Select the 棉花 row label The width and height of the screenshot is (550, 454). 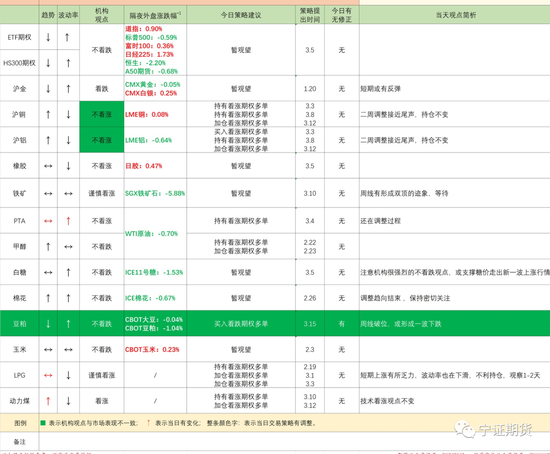point(19,298)
